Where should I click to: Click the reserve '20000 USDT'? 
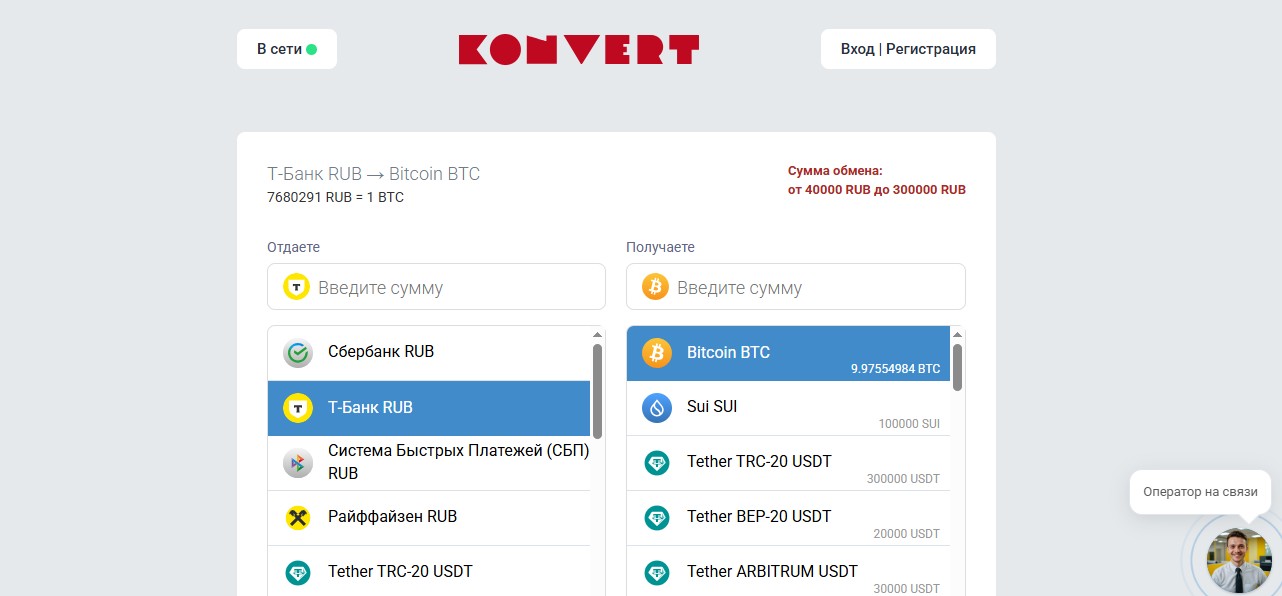(x=907, y=534)
